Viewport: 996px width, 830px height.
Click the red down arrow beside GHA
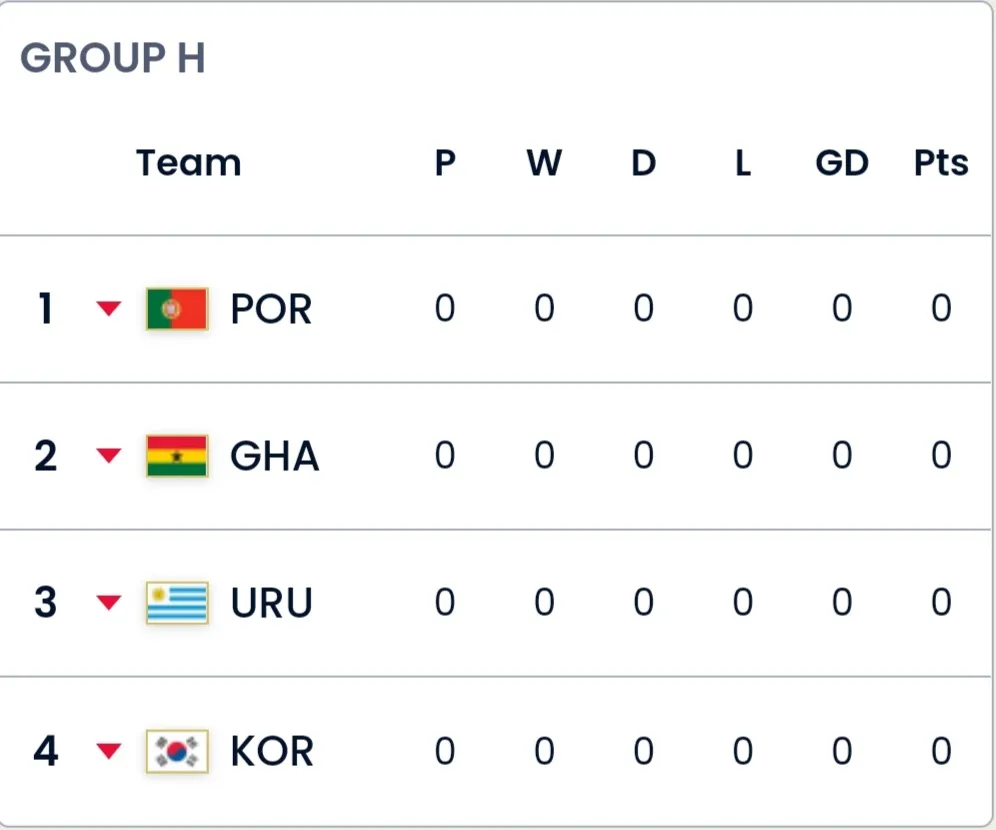point(109,455)
